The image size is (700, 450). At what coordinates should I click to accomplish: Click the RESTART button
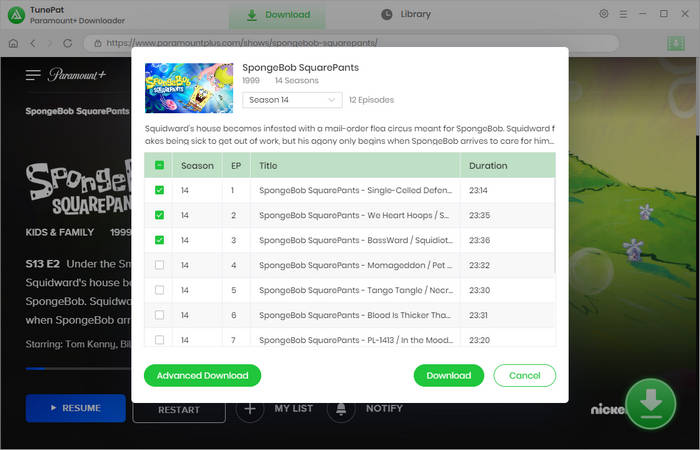pos(179,410)
